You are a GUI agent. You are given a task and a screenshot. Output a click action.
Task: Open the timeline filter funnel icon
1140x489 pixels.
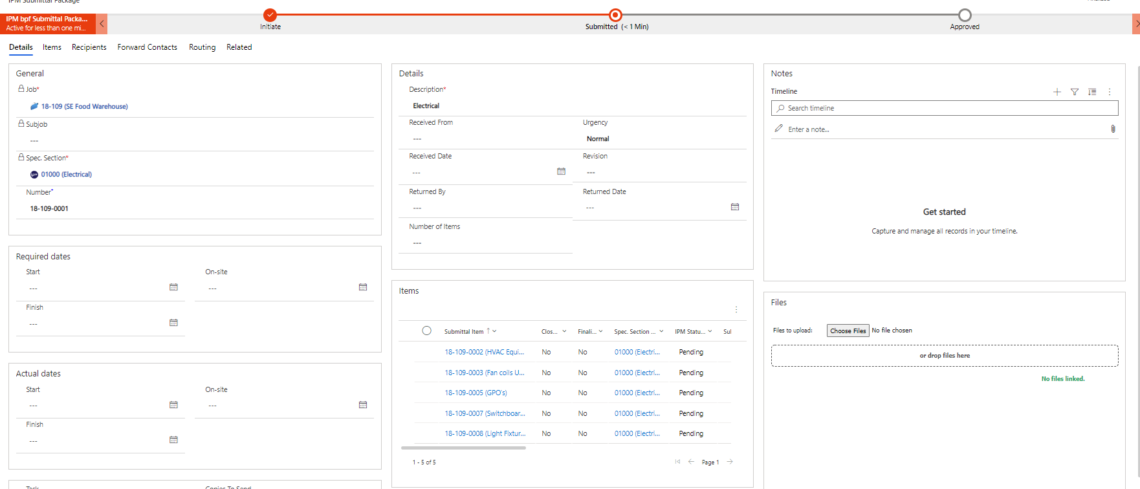pos(1075,92)
